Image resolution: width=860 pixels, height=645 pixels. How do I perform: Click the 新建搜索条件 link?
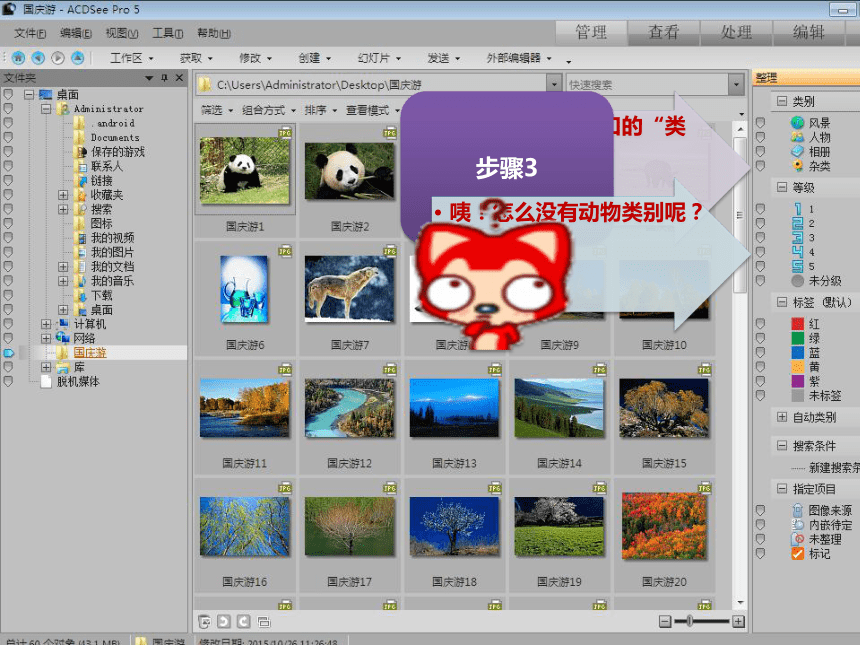pyautogui.click(x=834, y=467)
